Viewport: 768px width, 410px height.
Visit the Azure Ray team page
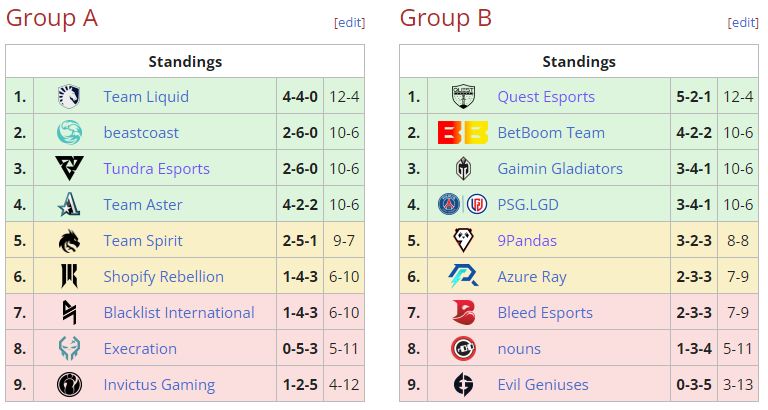pyautogui.click(x=533, y=277)
